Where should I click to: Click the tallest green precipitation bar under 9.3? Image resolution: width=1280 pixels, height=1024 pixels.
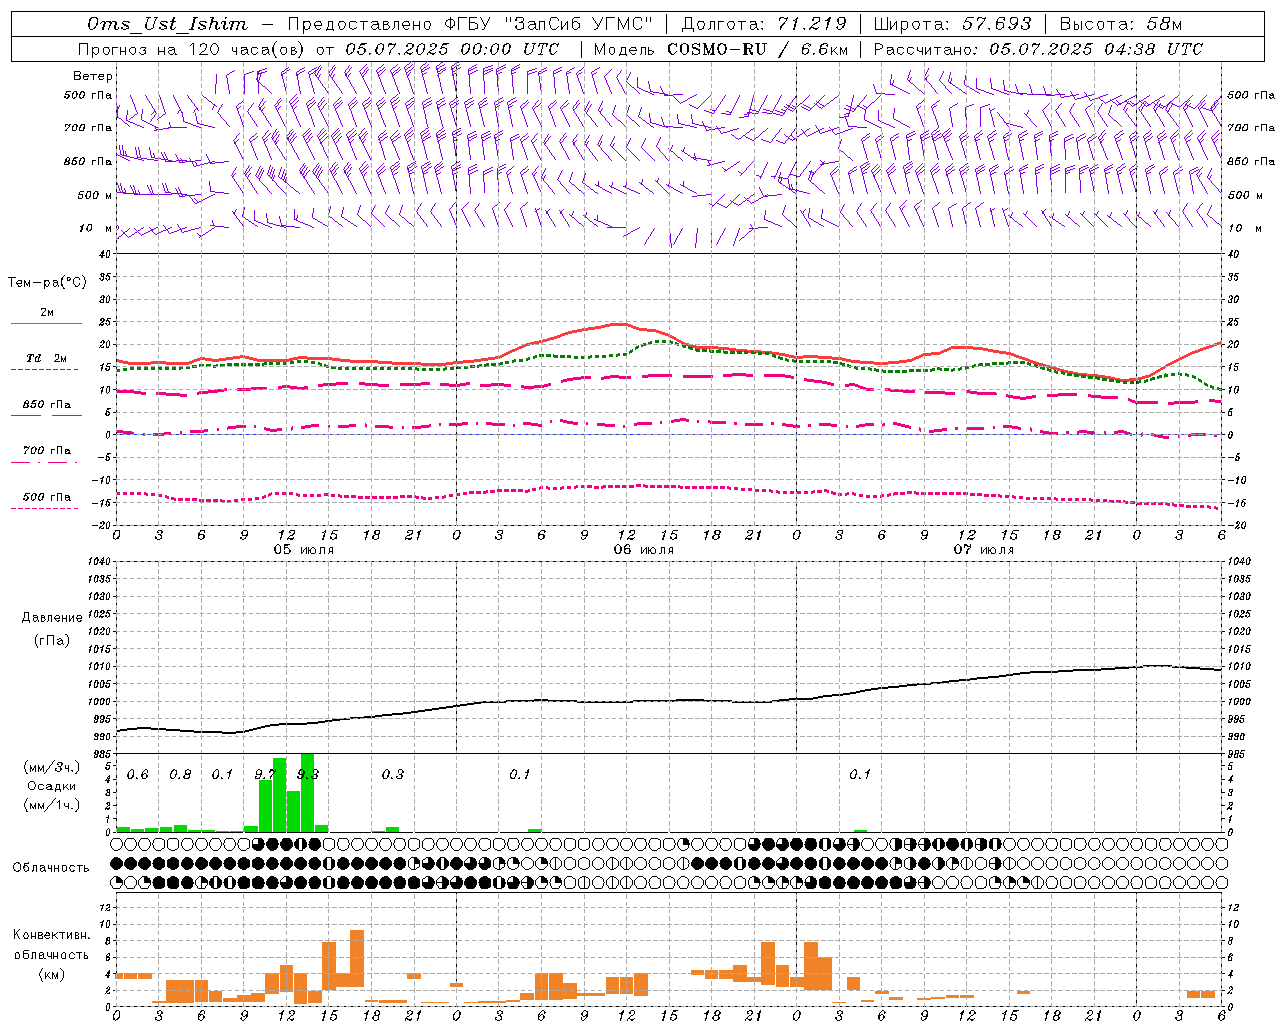pos(307,792)
